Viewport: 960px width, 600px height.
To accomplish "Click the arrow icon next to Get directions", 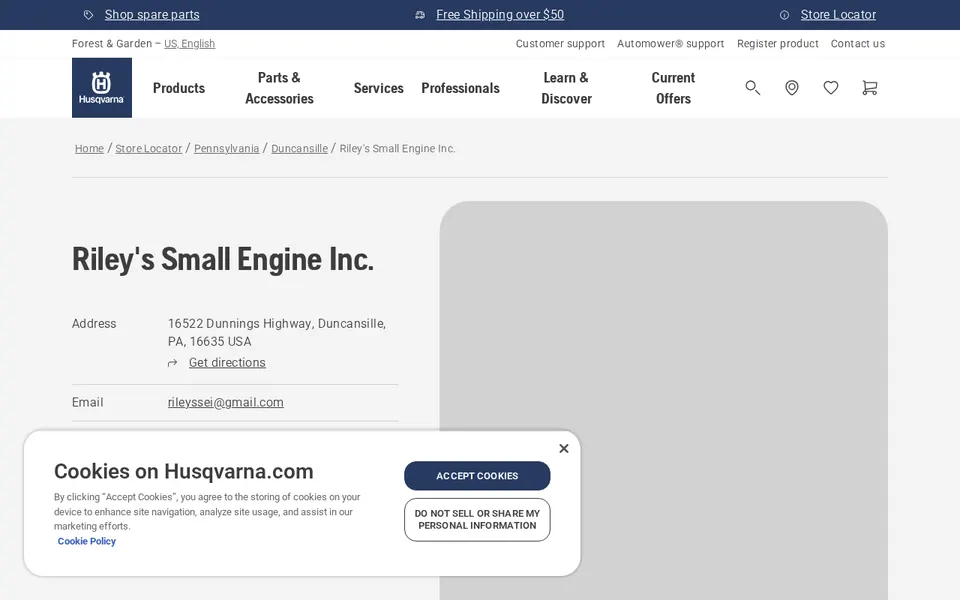I will [x=173, y=363].
